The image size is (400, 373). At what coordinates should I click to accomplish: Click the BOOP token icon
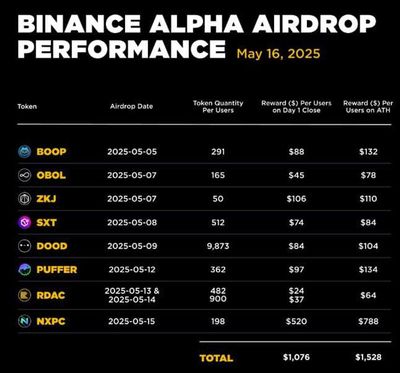[25, 152]
